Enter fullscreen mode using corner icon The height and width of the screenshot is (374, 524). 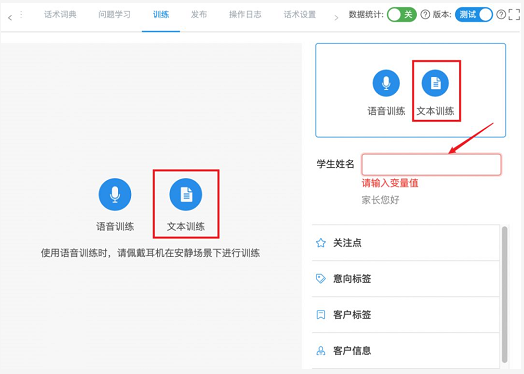[x=514, y=14]
